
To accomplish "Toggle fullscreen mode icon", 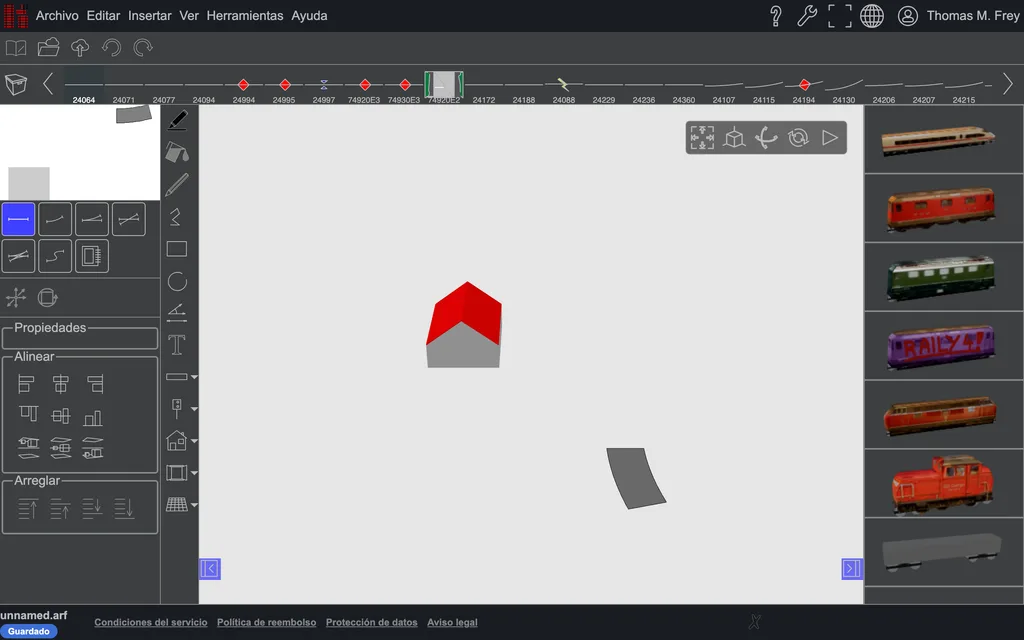I will point(840,16).
